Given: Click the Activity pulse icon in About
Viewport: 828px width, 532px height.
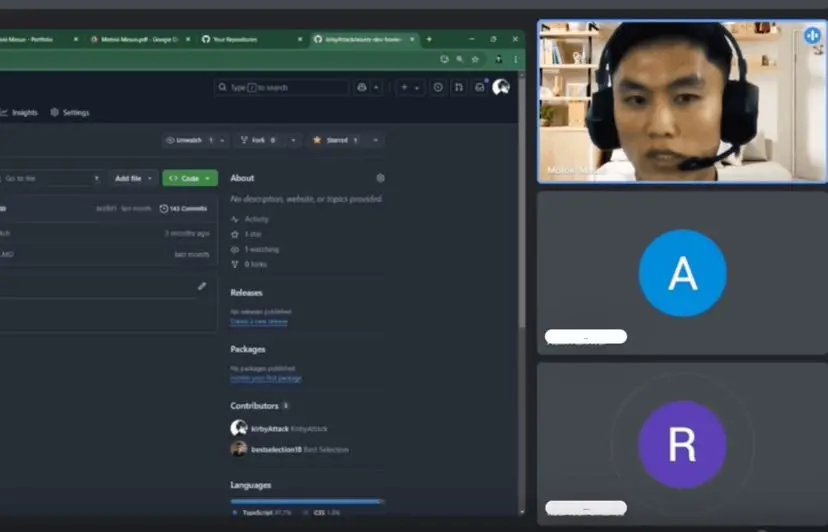Looking at the screenshot, I should pyautogui.click(x=235, y=219).
